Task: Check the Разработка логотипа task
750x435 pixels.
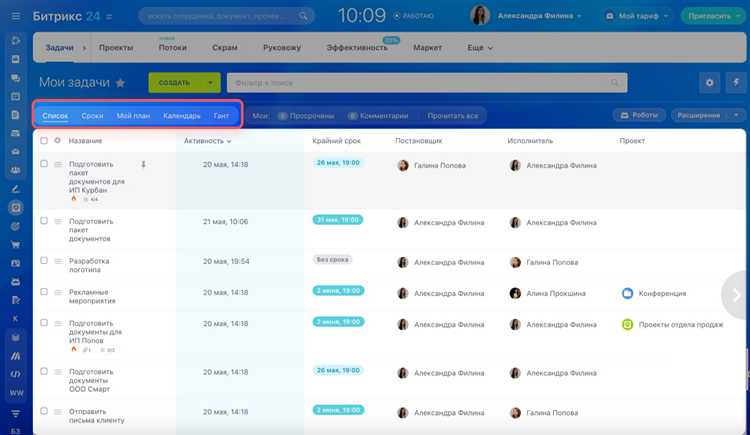Action: tap(44, 260)
